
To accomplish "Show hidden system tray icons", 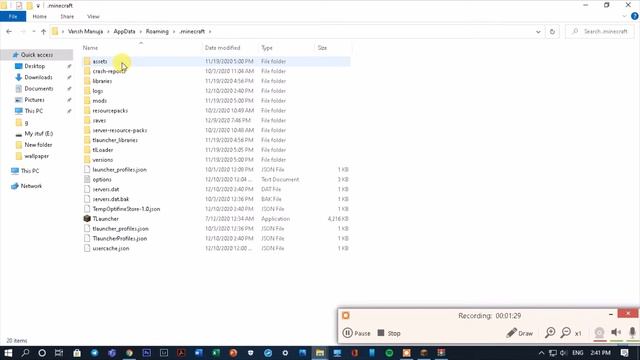I will pos(541,353).
